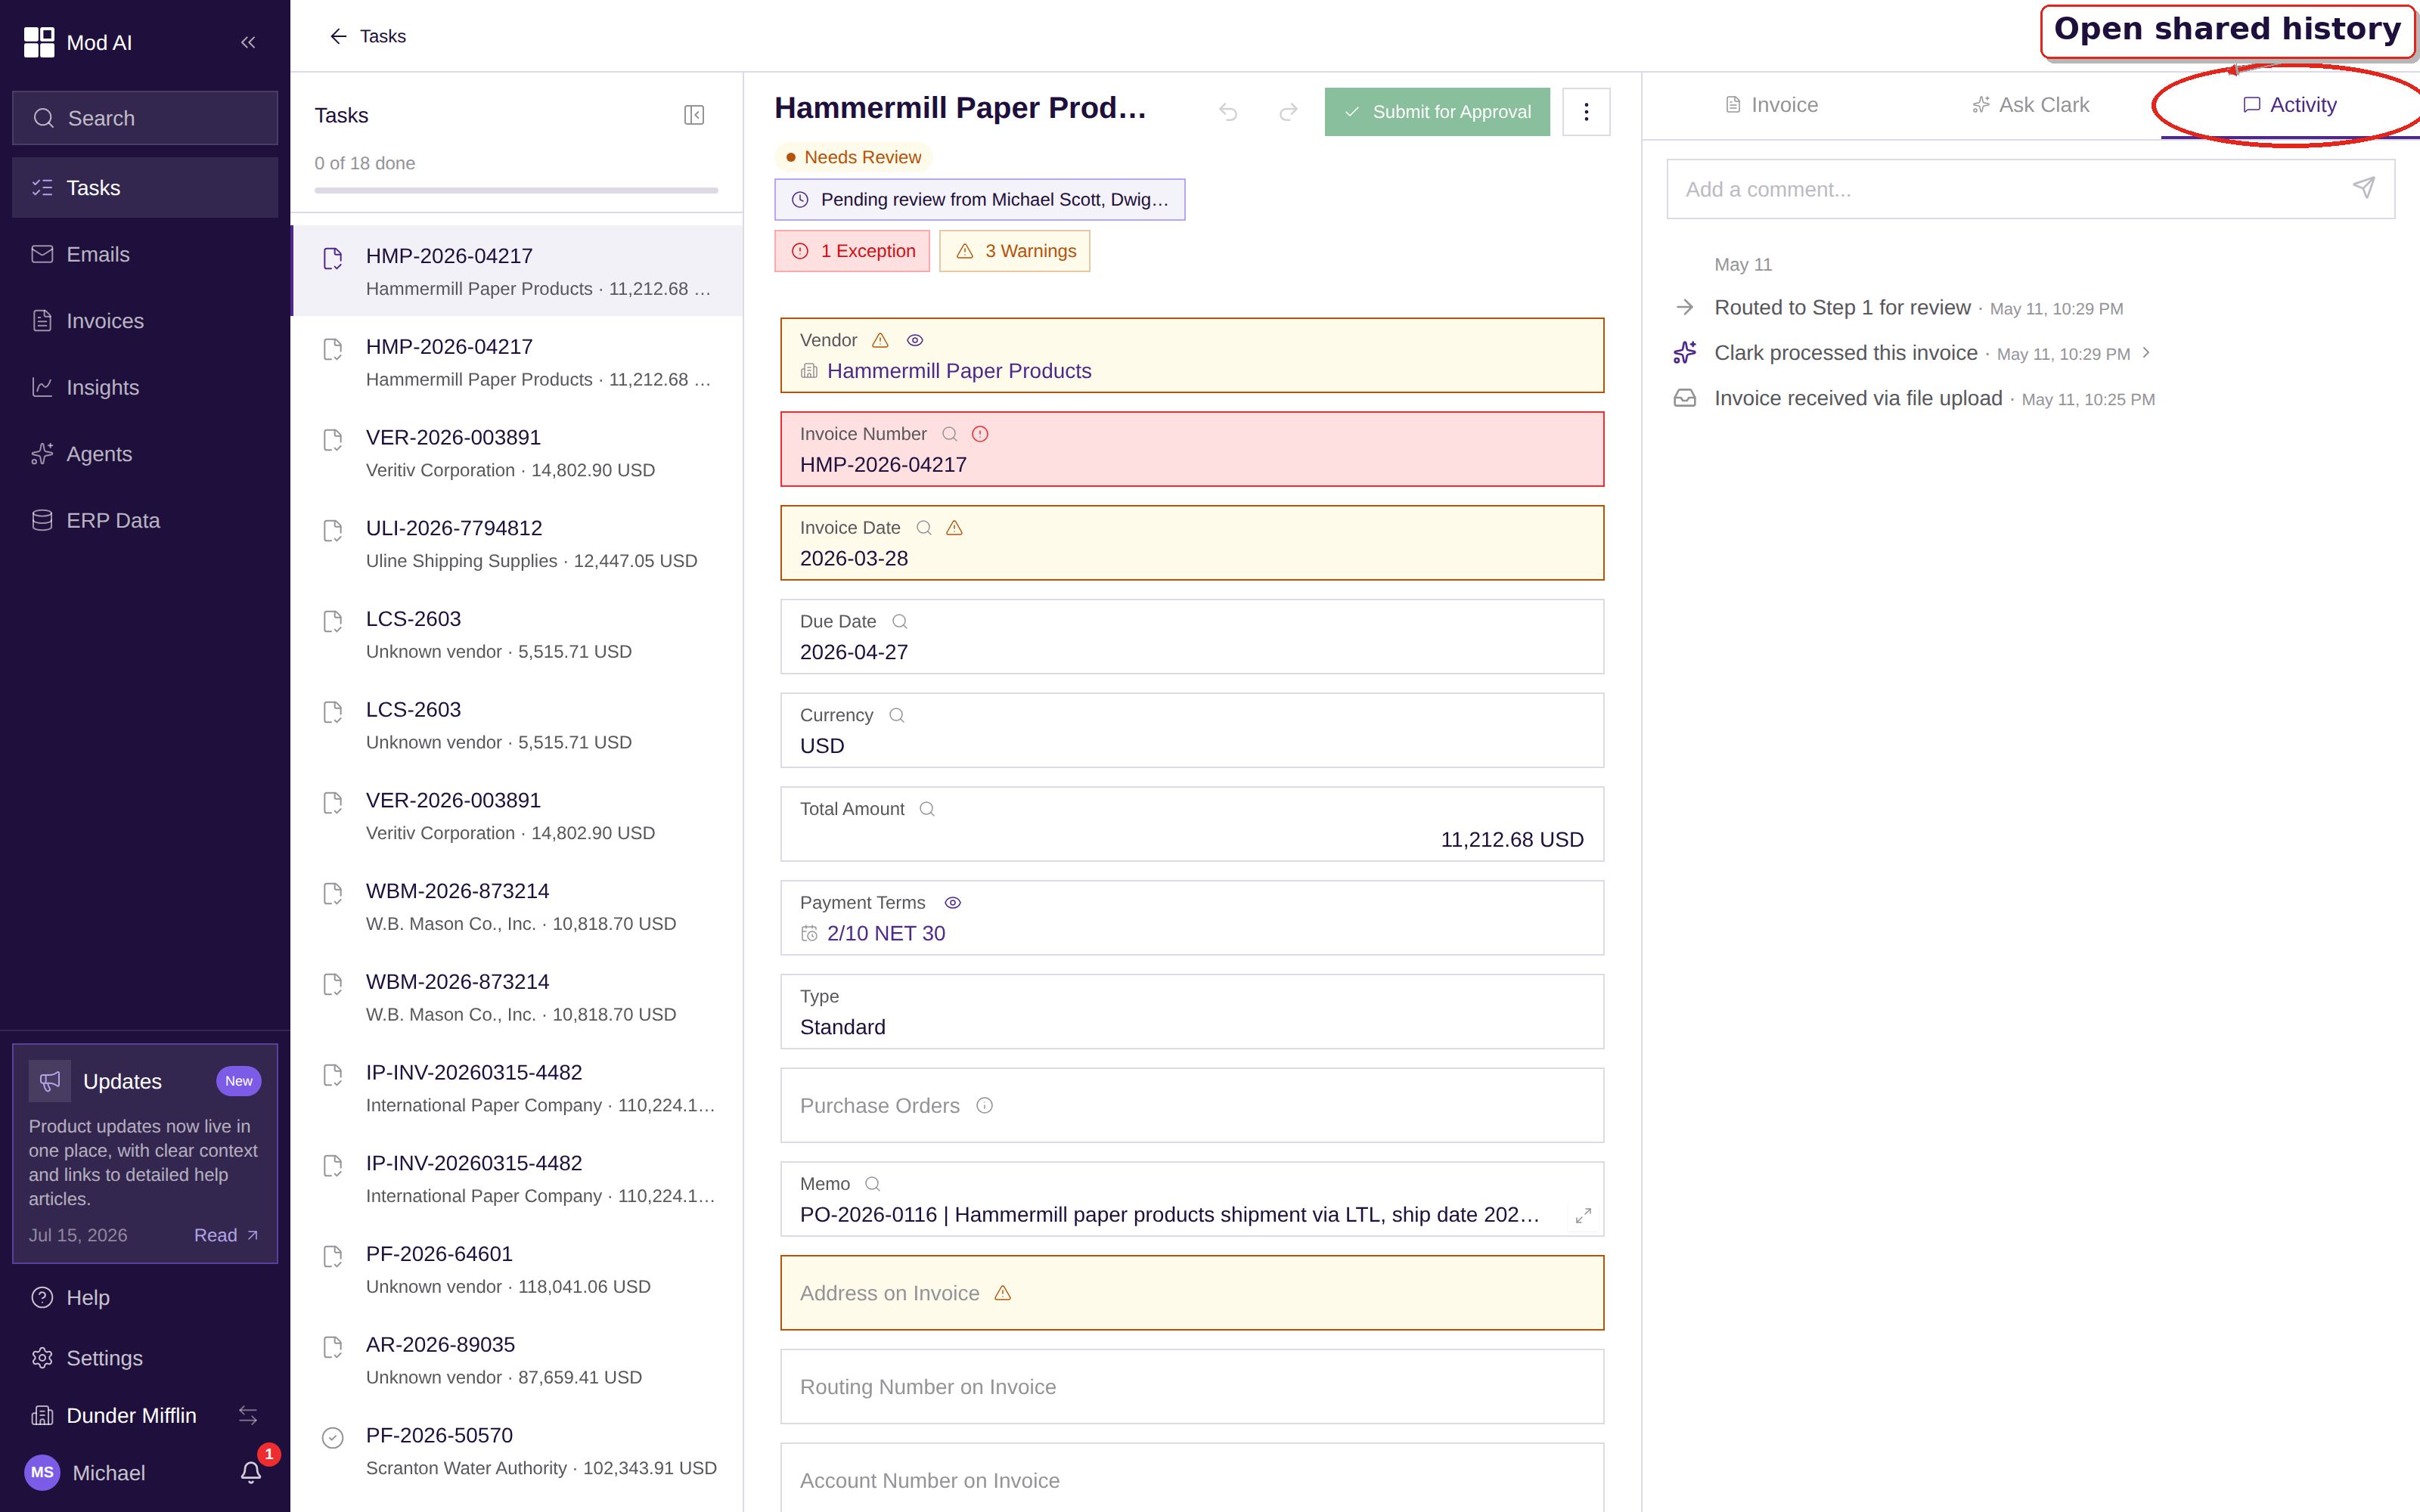Screen dimensions: 2420x1512
Task: Select the AR-2026-89035 task
Action: pos(517,1360)
